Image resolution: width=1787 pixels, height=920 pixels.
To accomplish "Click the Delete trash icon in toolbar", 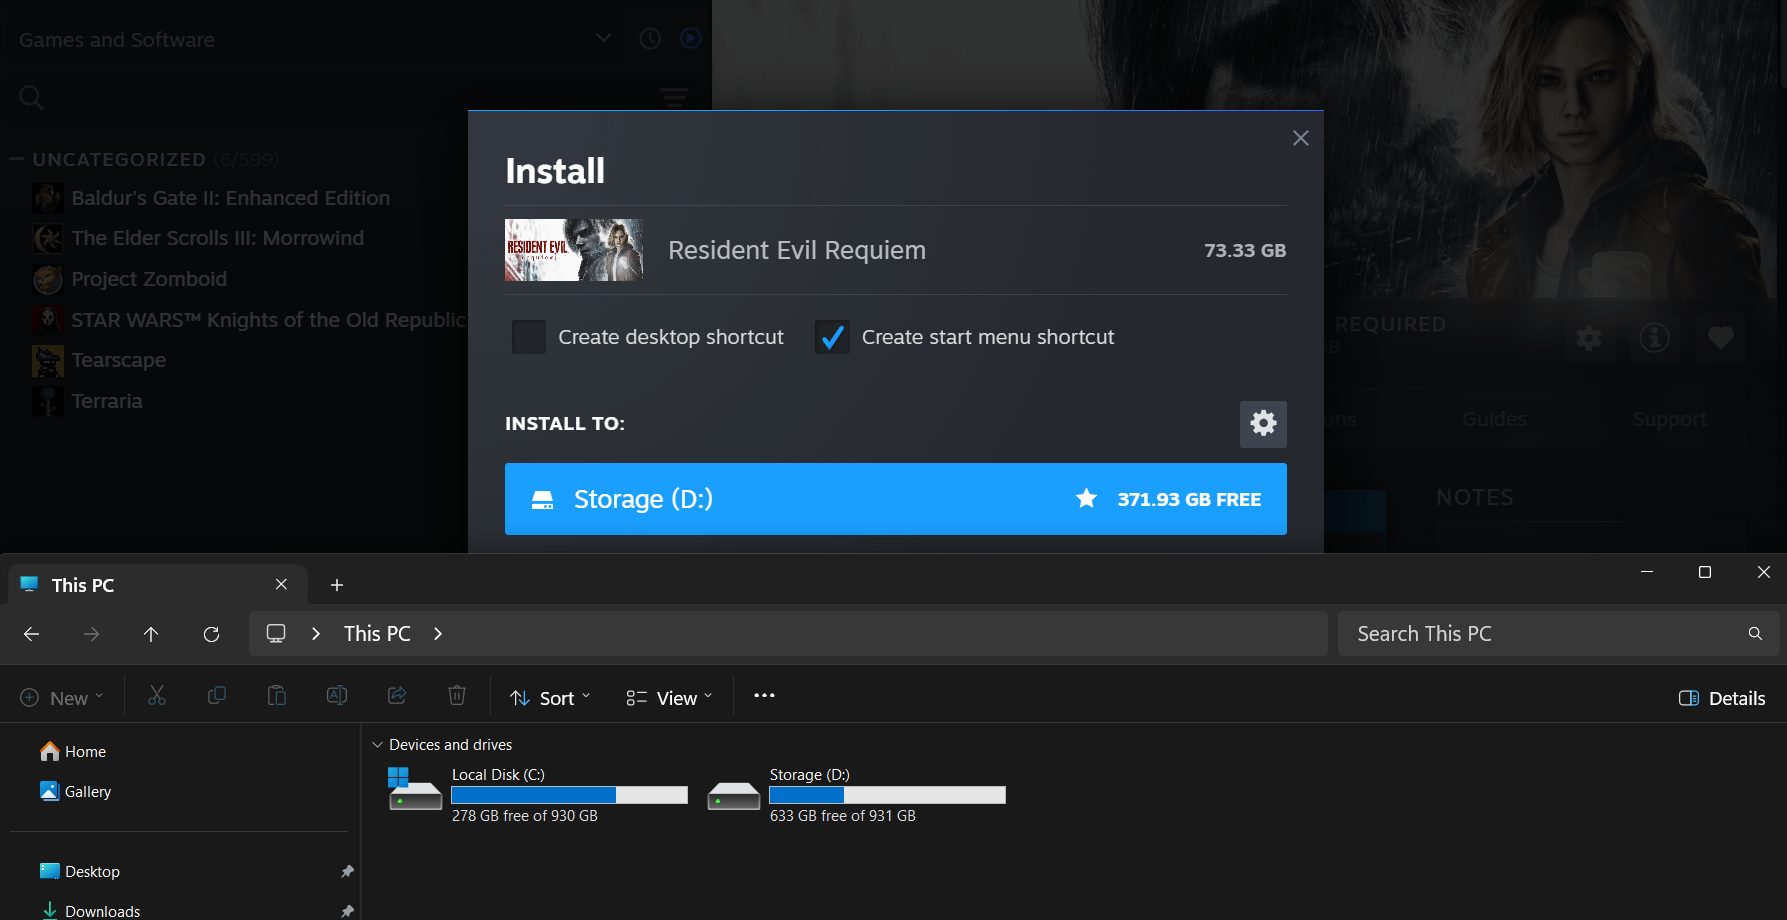I will 457,697.
